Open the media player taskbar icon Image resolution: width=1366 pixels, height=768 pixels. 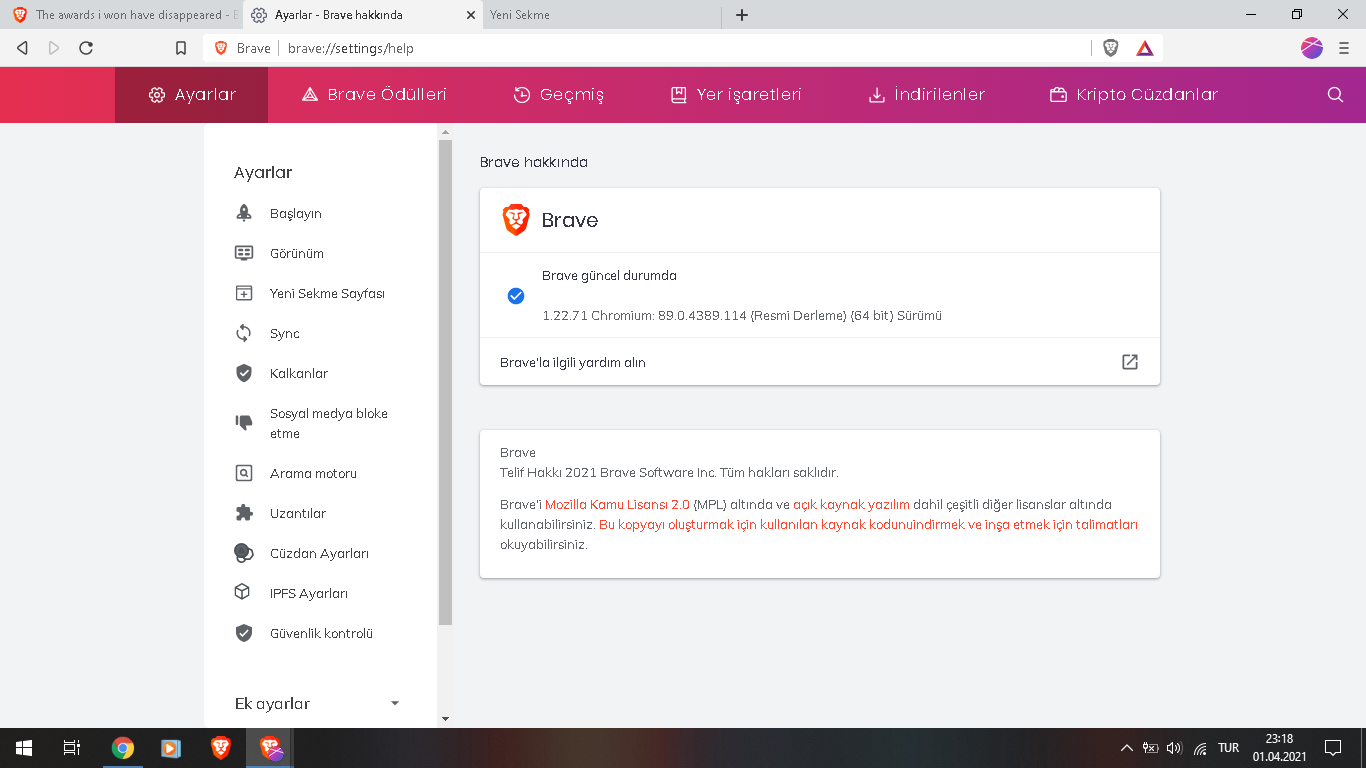pyautogui.click(x=171, y=748)
